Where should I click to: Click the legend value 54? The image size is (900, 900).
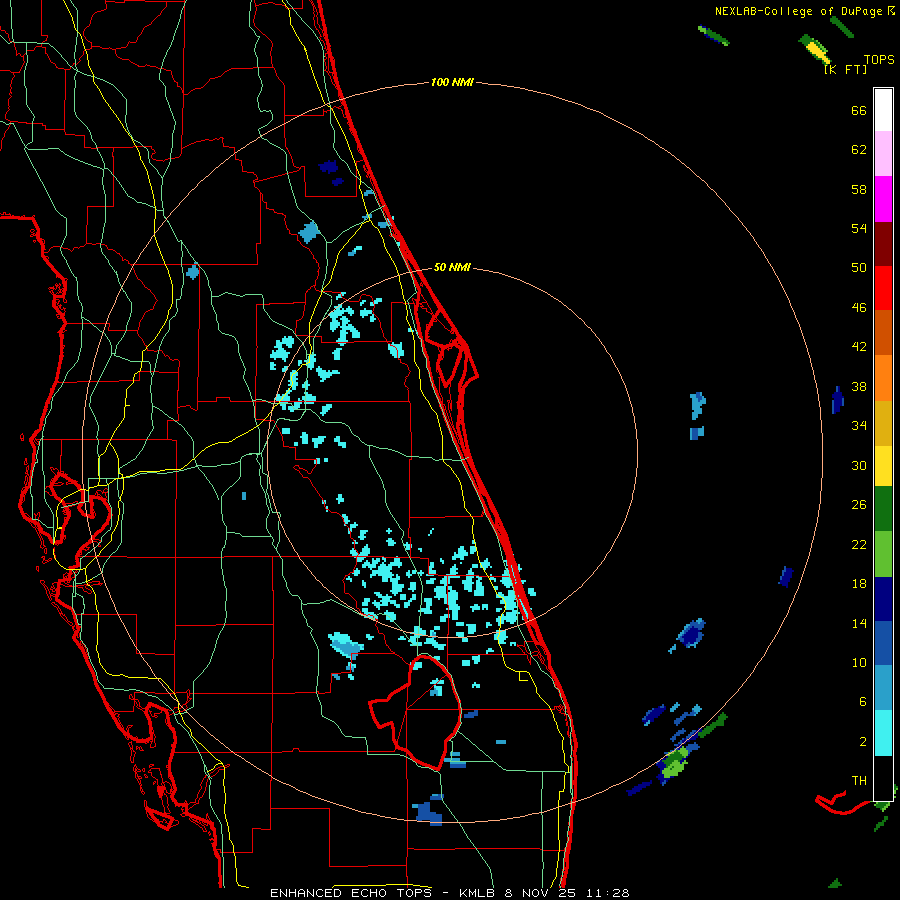[x=859, y=228]
